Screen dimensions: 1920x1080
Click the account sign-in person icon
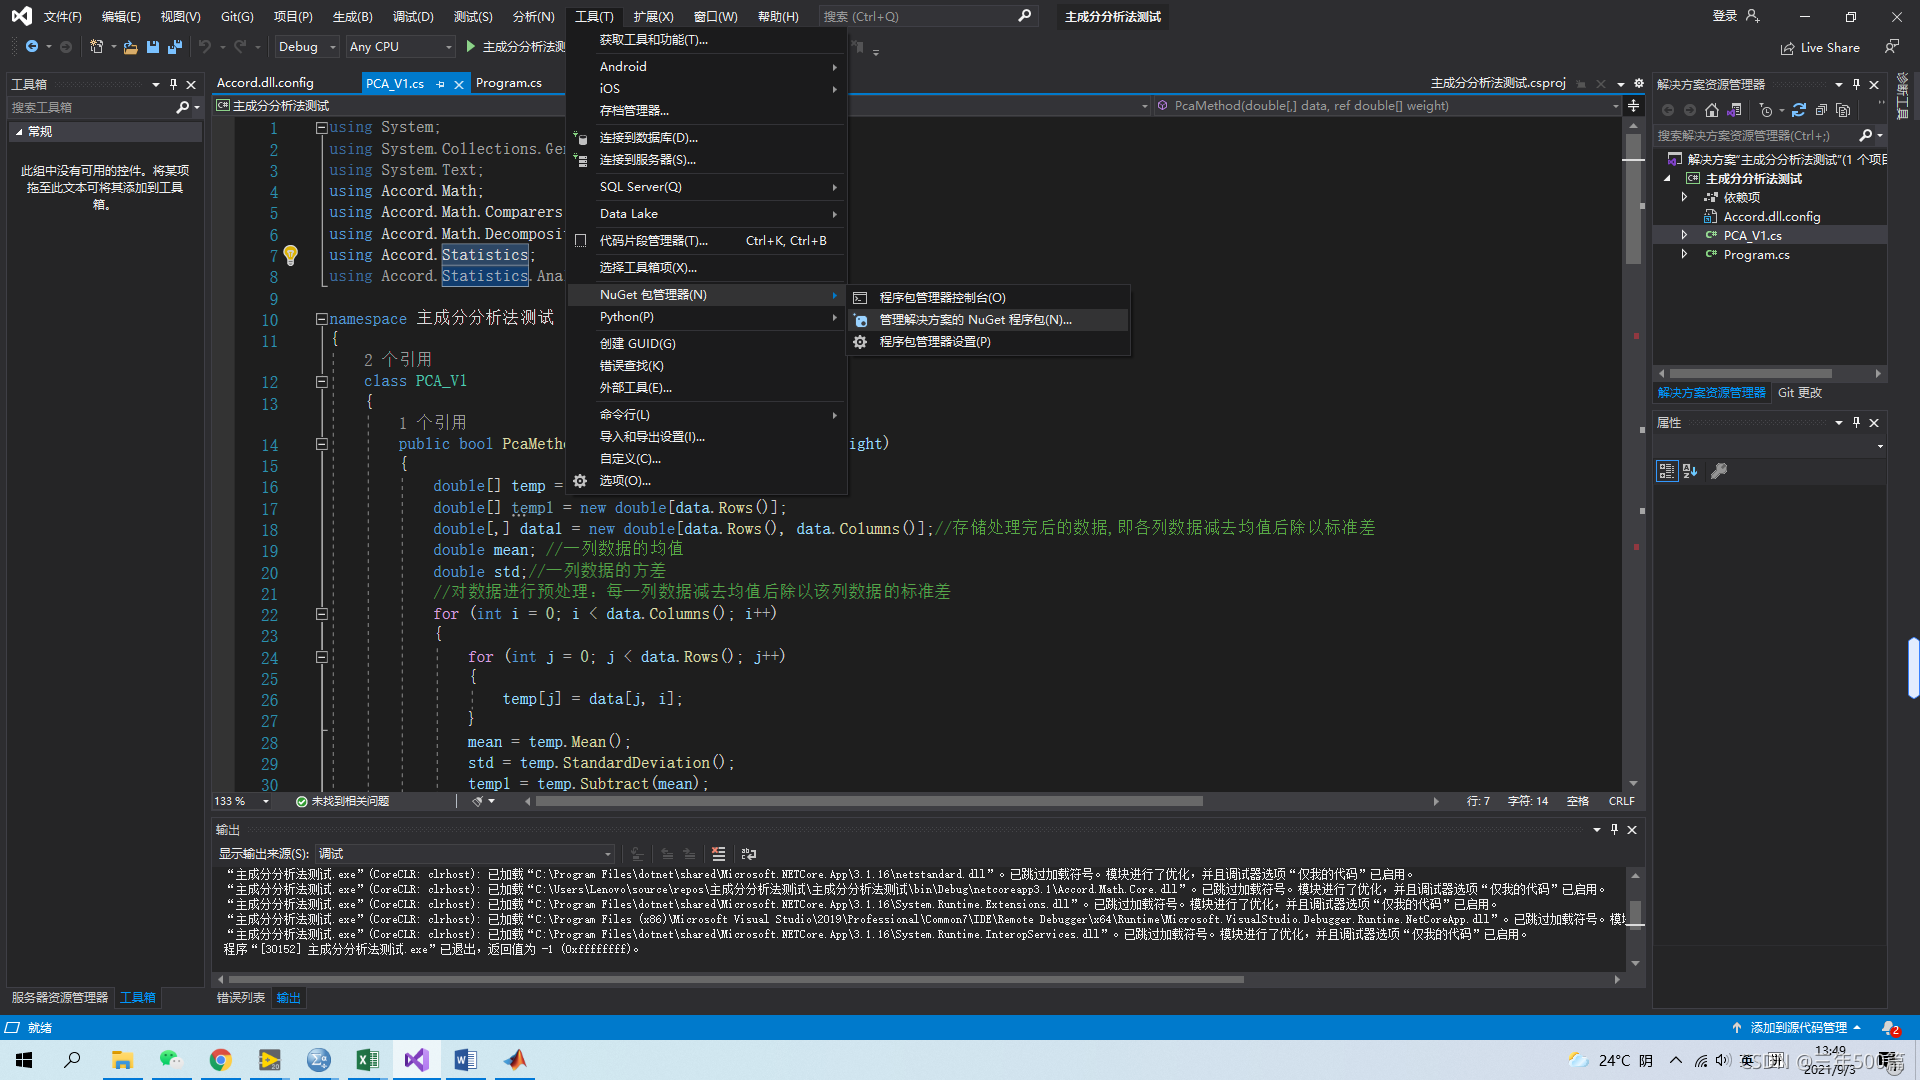1752,16
